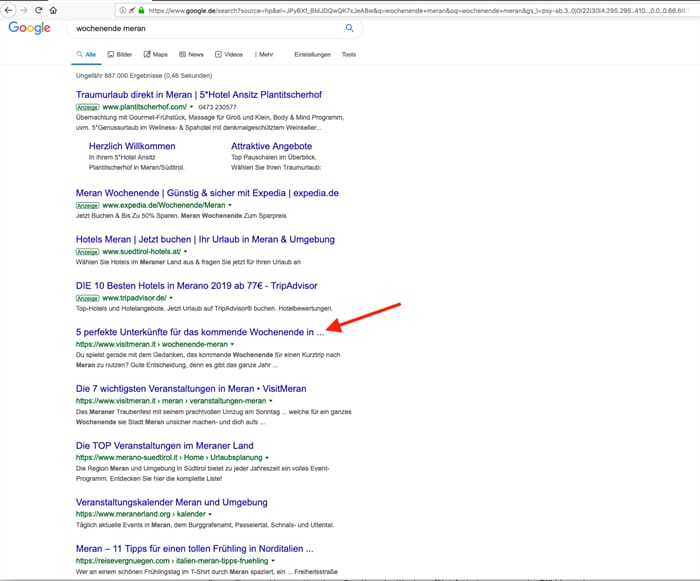Click phone number 0473 230577
Viewport: 700px width, 581px height.
click(x=217, y=107)
